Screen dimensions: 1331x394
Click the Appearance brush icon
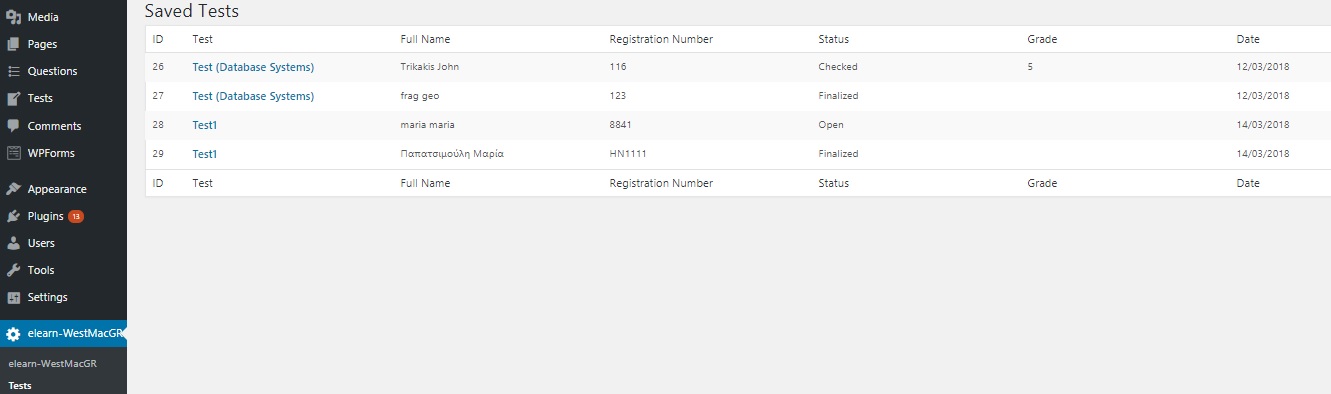click(13, 189)
